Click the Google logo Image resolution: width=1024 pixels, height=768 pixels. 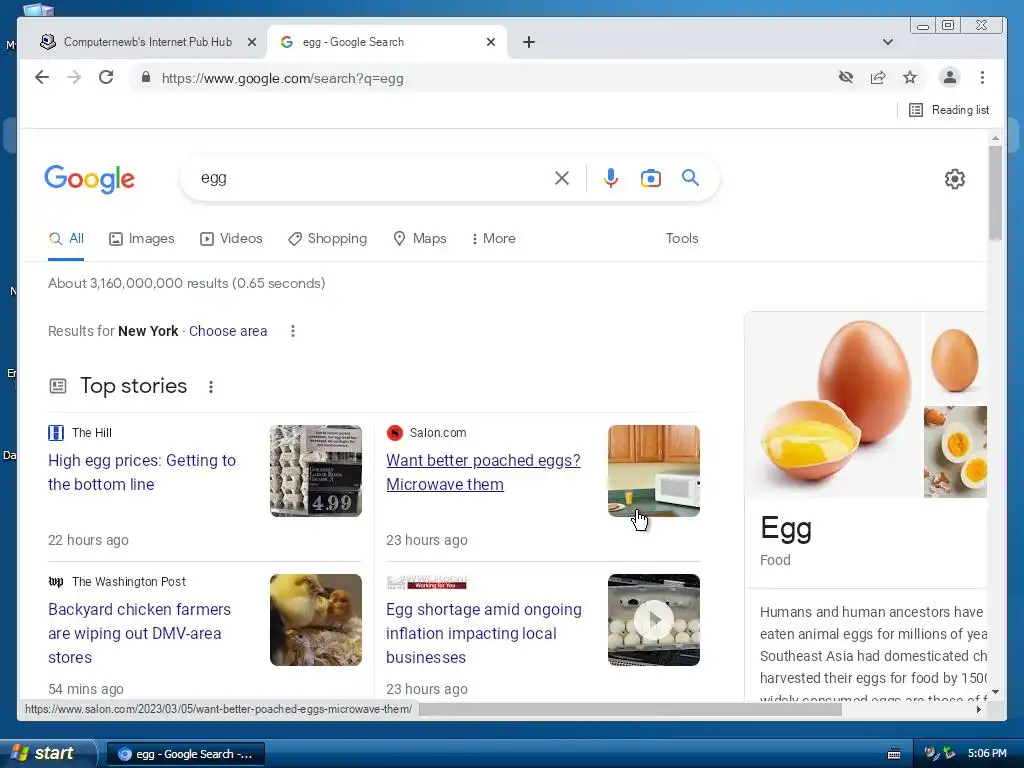(89, 178)
